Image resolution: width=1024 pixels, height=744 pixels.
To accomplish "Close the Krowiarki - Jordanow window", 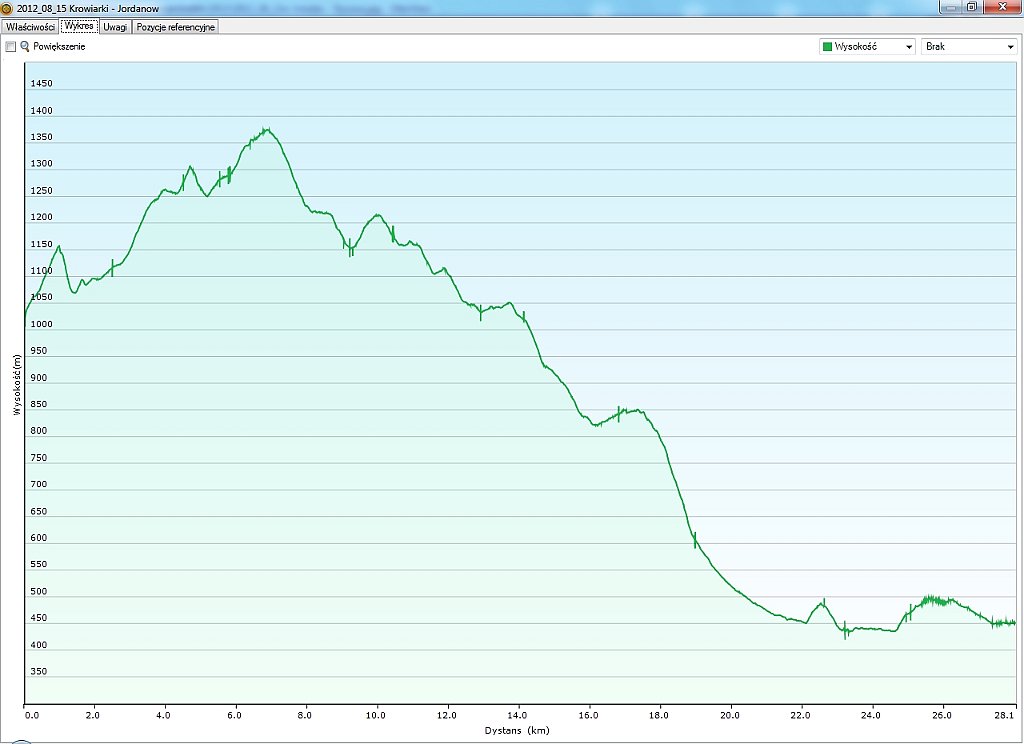I will pos(999,7).
